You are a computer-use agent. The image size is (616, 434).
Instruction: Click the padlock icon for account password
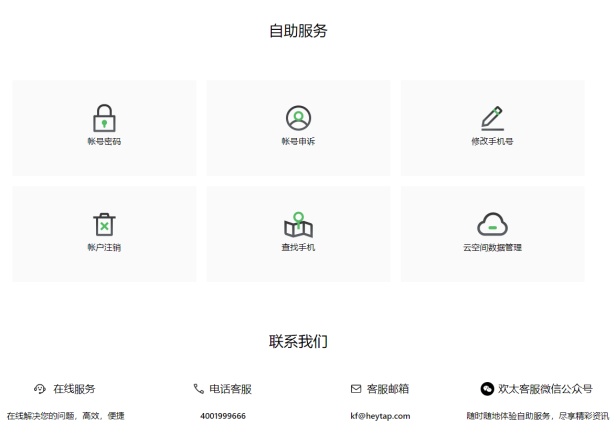[104, 118]
